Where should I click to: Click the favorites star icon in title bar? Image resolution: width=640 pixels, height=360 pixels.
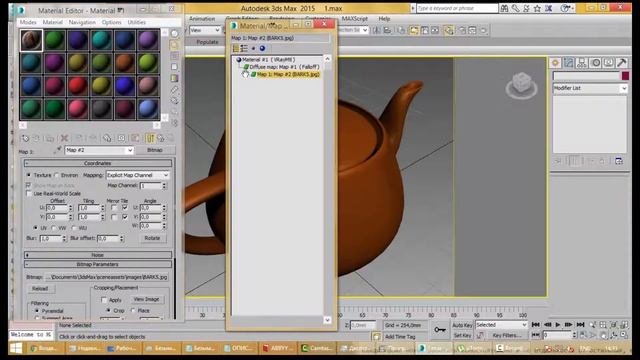pyautogui.click(x=537, y=8)
